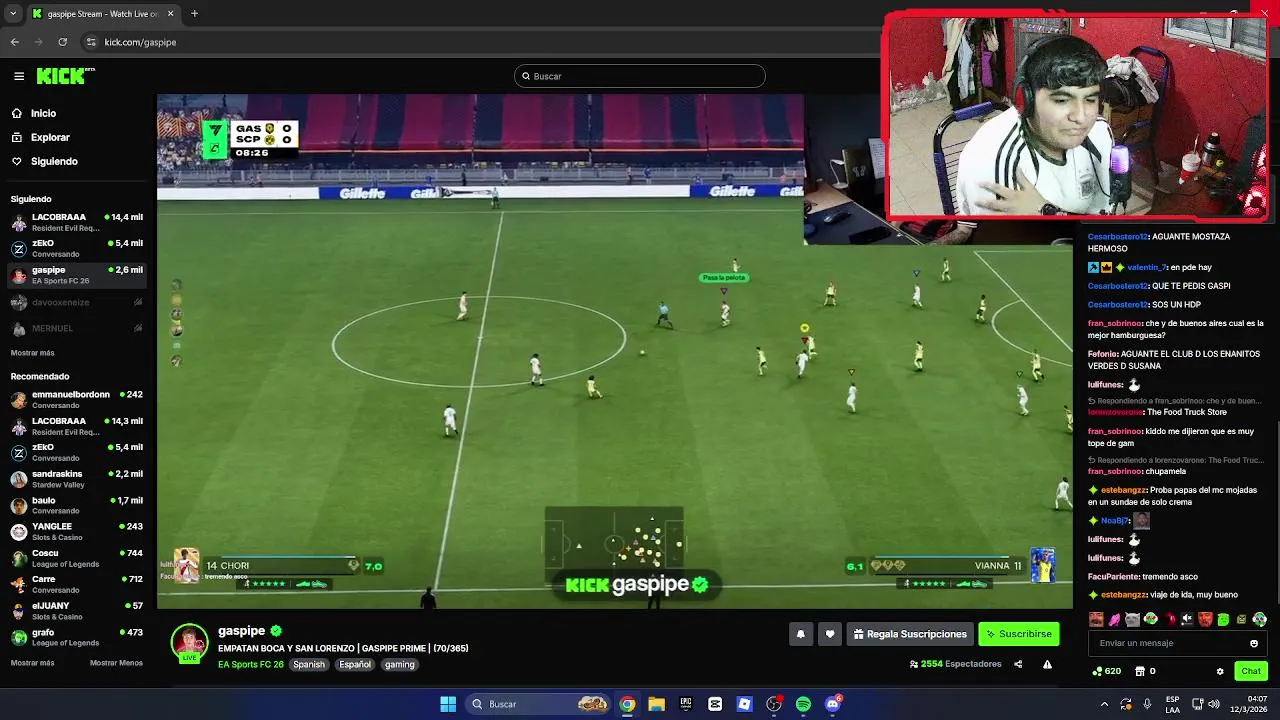Image resolution: width=1280 pixels, height=720 pixels.
Task: Open LACOBRAAA channel under Siguiendo
Action: 77,222
